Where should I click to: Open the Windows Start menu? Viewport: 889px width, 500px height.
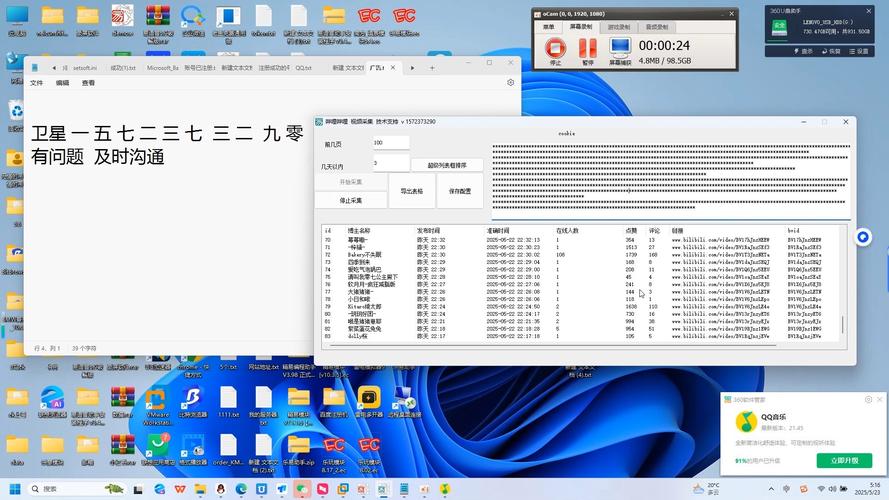tap(15, 489)
